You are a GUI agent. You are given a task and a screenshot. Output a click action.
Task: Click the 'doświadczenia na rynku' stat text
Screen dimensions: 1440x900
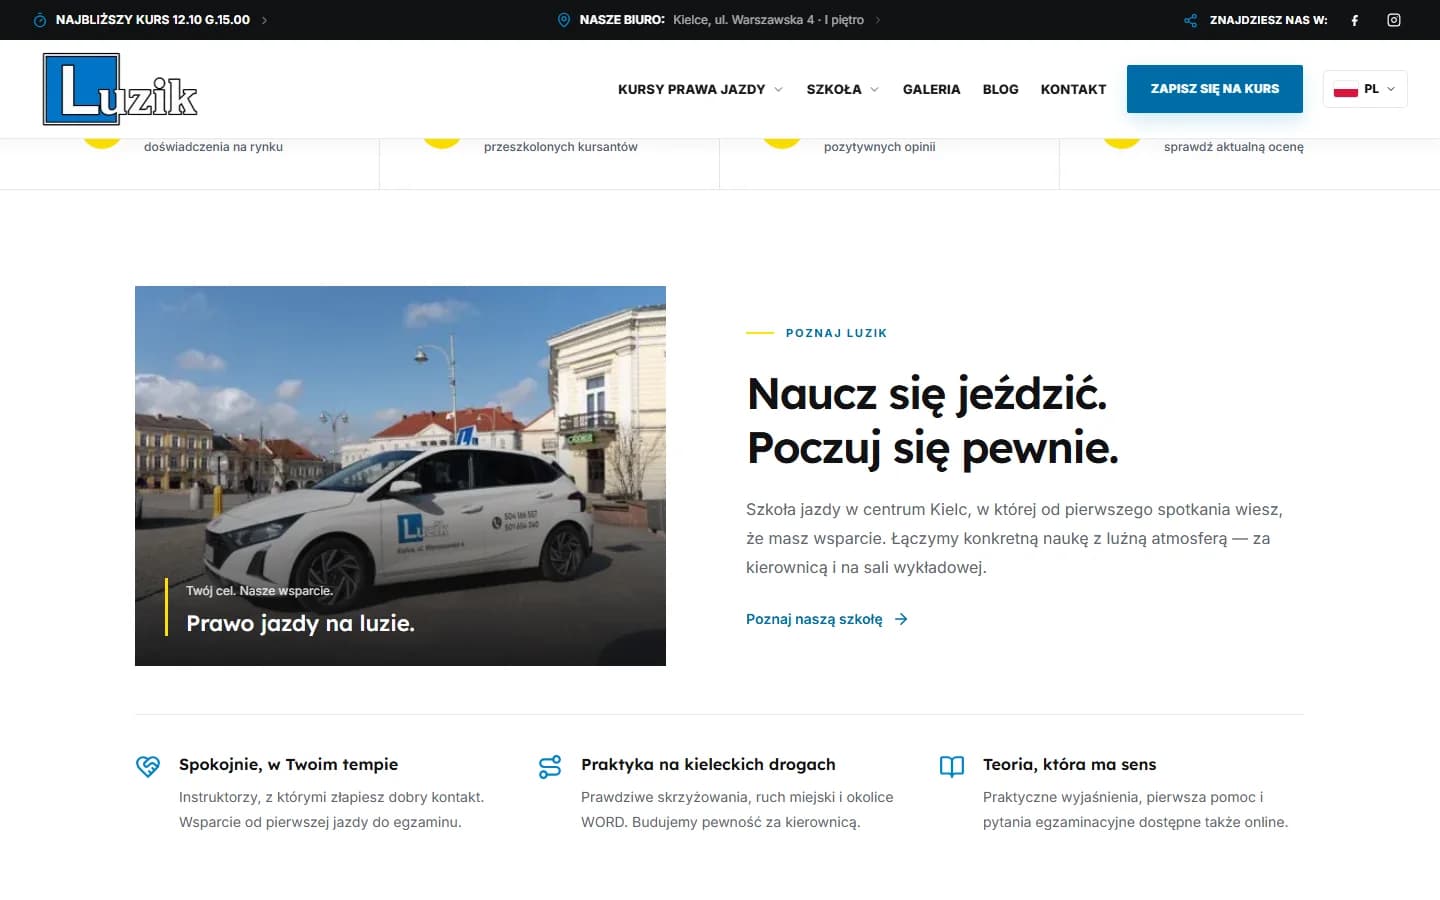213,147
